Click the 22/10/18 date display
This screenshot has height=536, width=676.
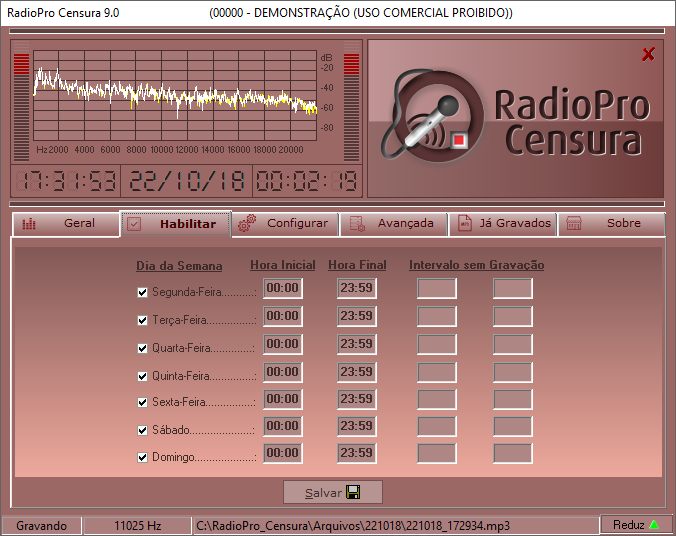point(187,181)
